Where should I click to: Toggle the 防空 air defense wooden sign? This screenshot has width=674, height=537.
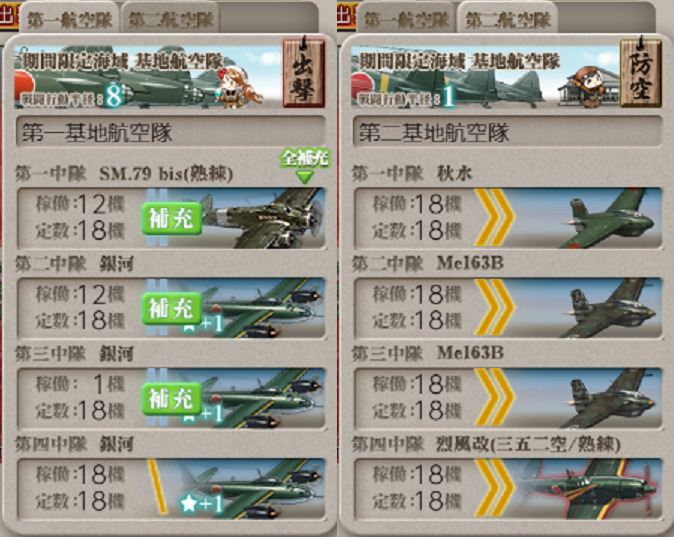640,72
